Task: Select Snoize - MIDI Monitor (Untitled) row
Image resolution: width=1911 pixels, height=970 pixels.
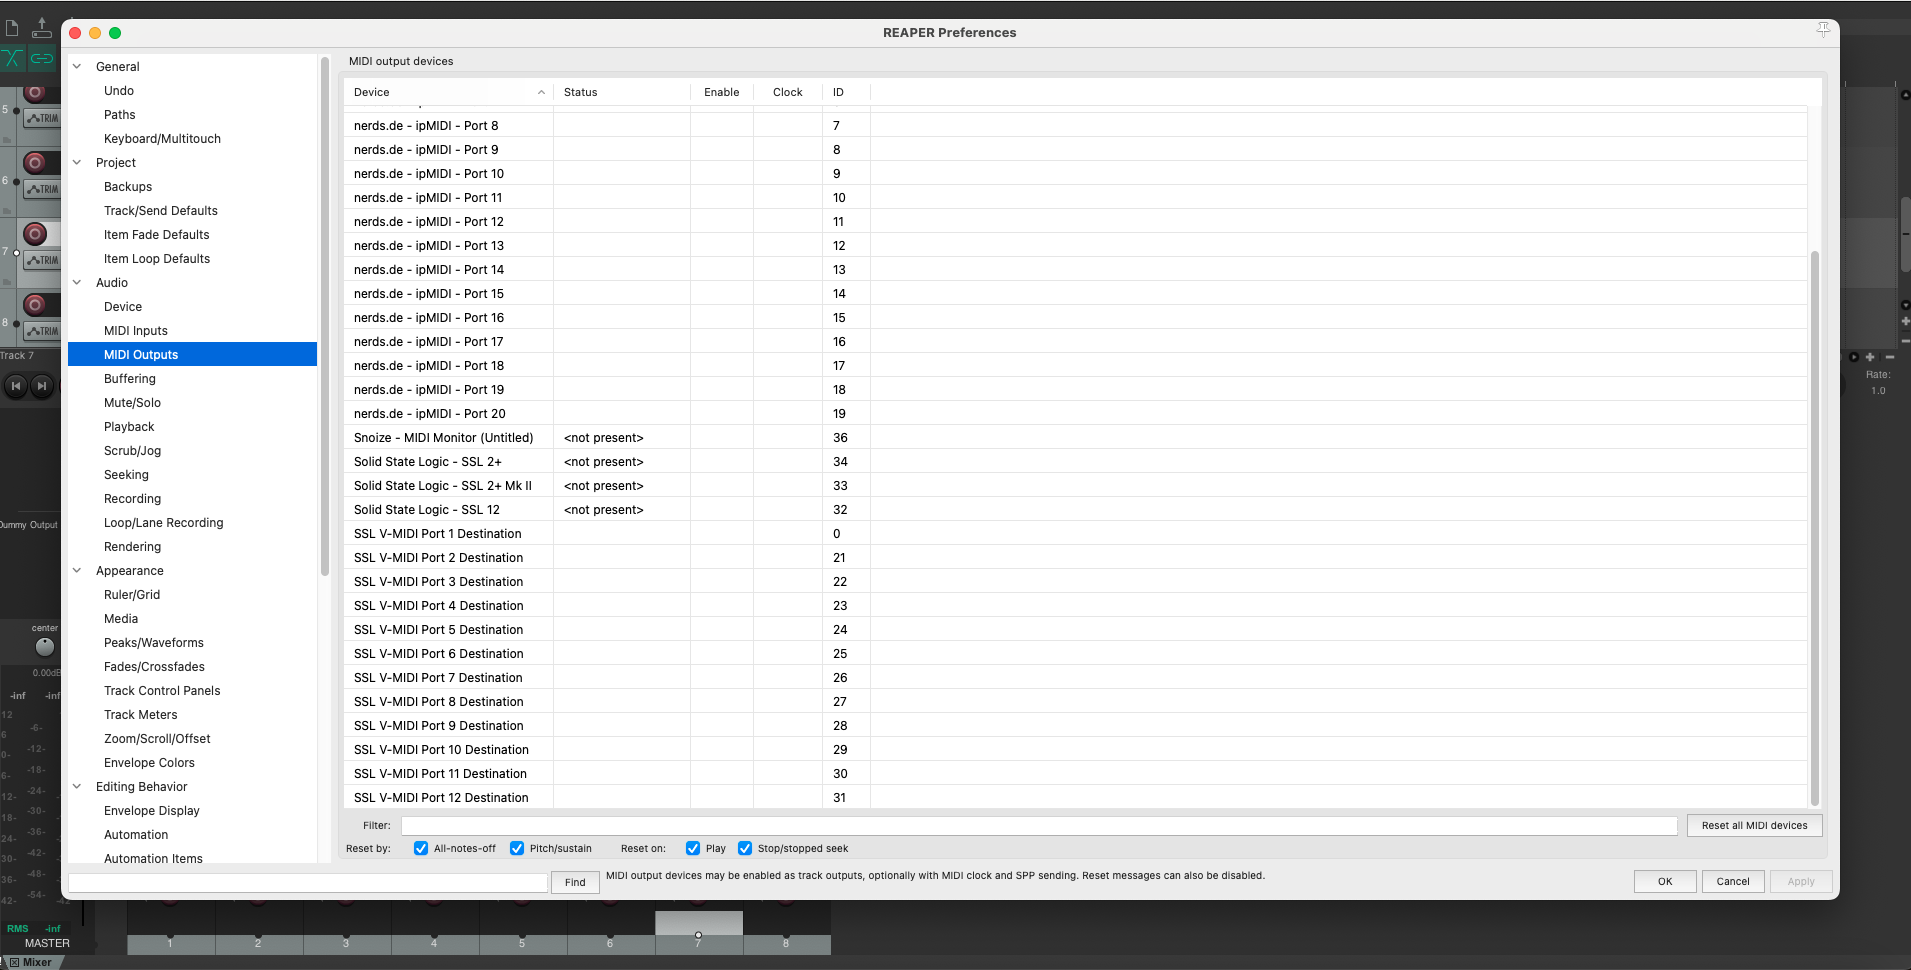Action: click(x=1075, y=437)
